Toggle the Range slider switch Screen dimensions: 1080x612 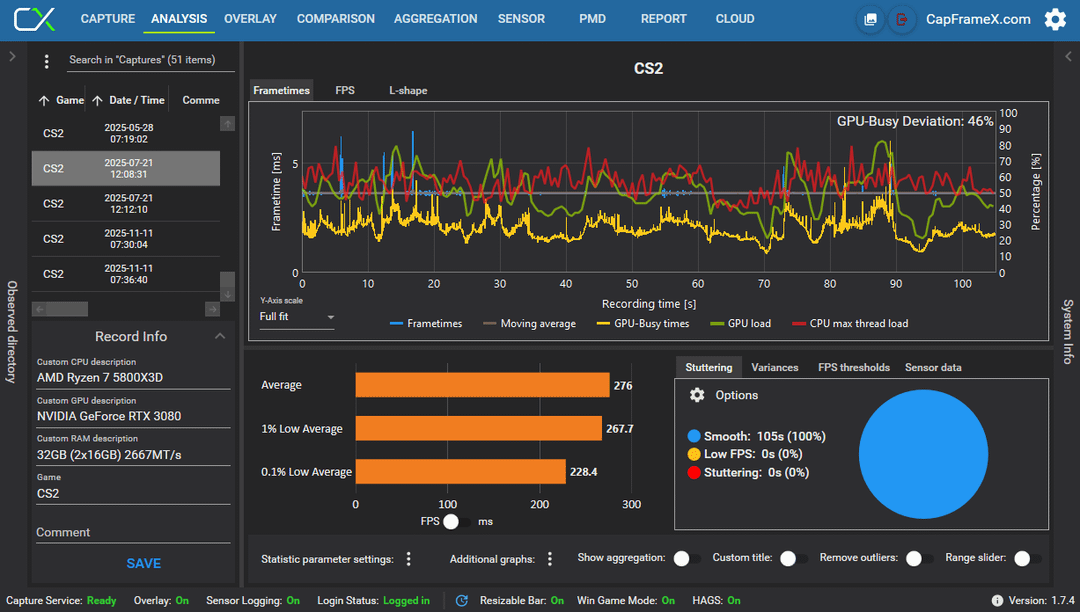[x=1027, y=558]
